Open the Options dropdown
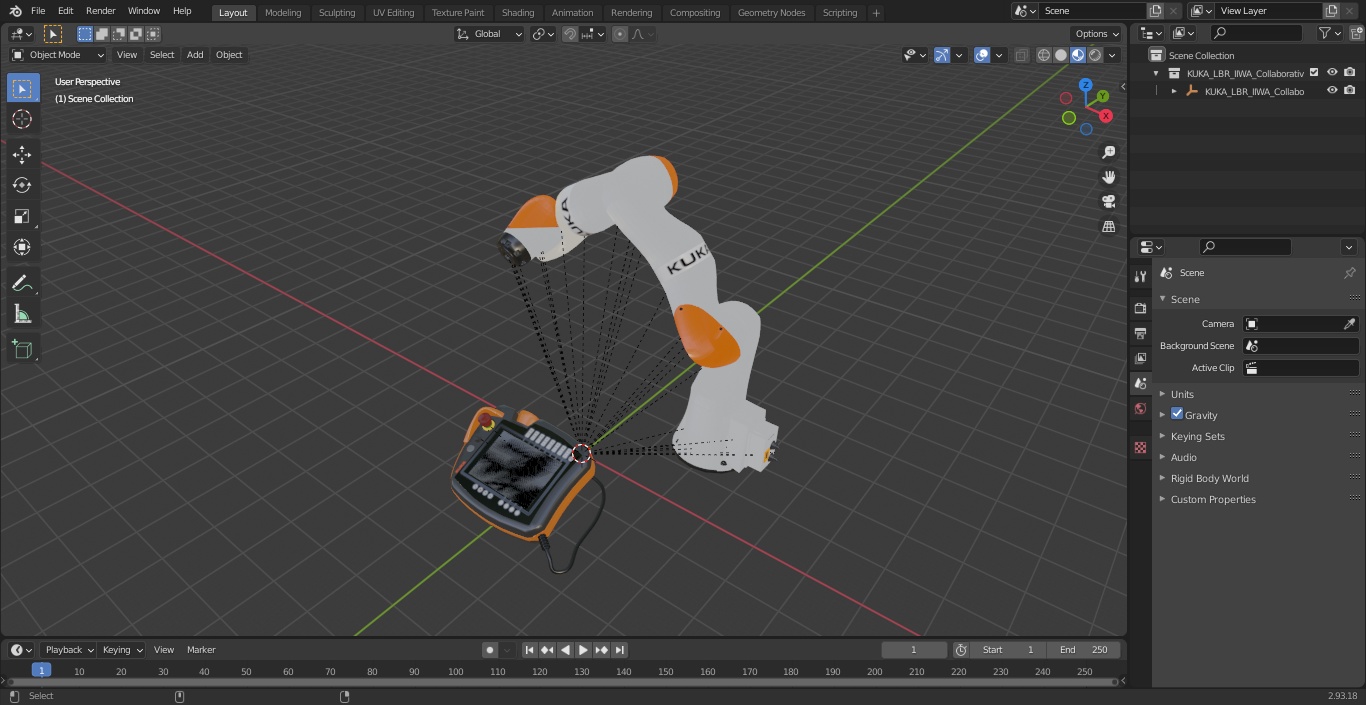 1097,34
